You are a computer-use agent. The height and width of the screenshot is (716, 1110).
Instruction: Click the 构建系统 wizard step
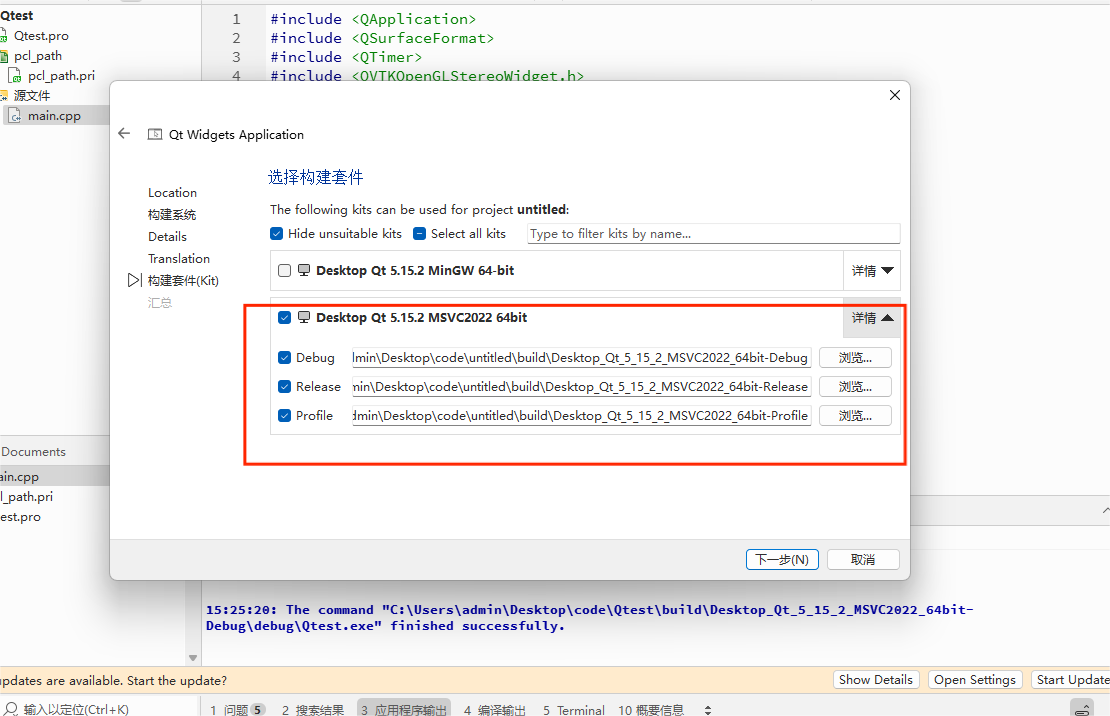[x=172, y=215]
